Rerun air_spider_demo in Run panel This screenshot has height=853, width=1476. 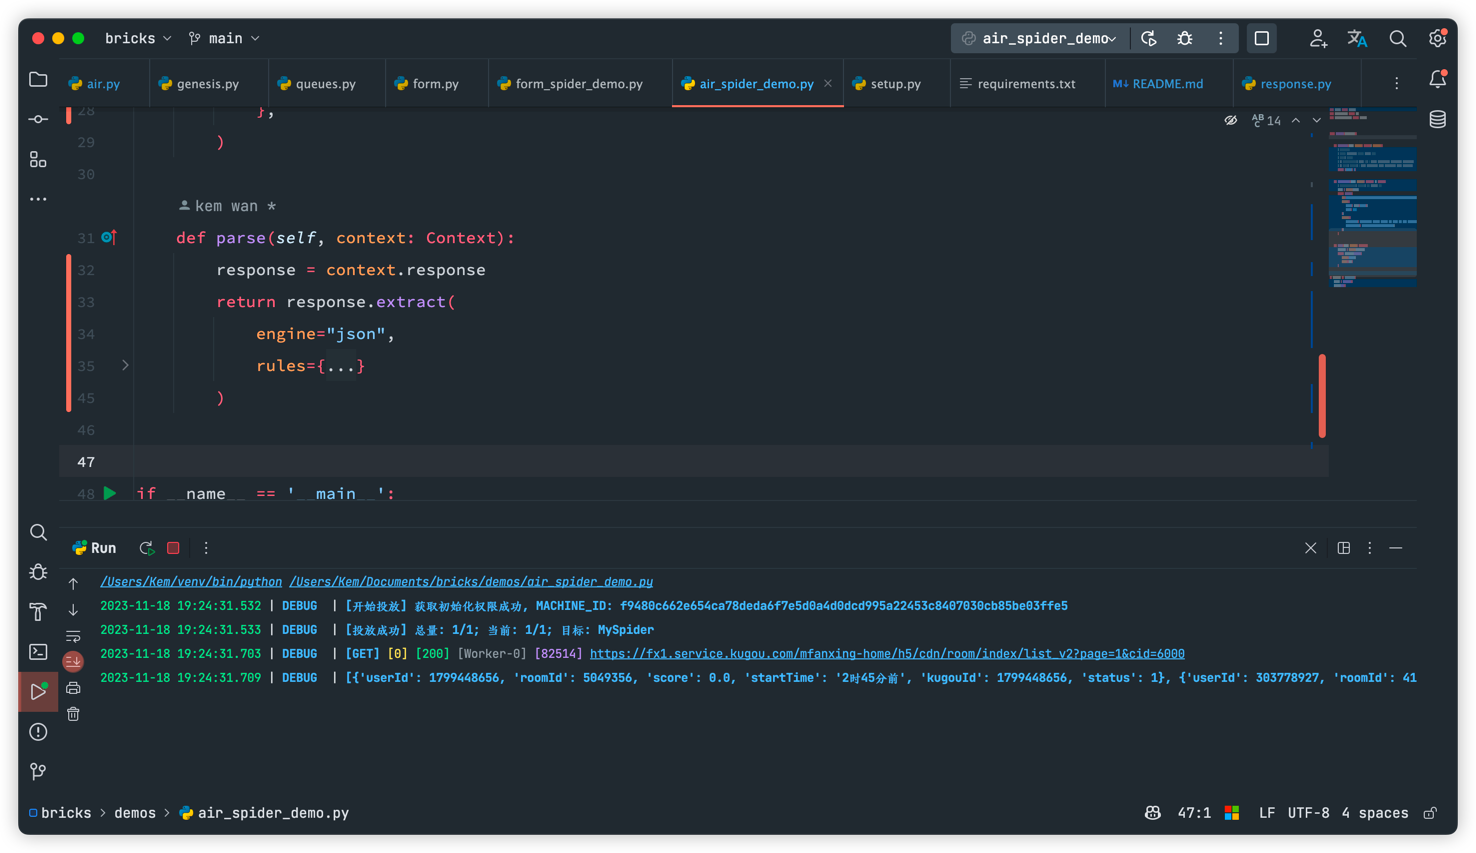pyautogui.click(x=146, y=548)
